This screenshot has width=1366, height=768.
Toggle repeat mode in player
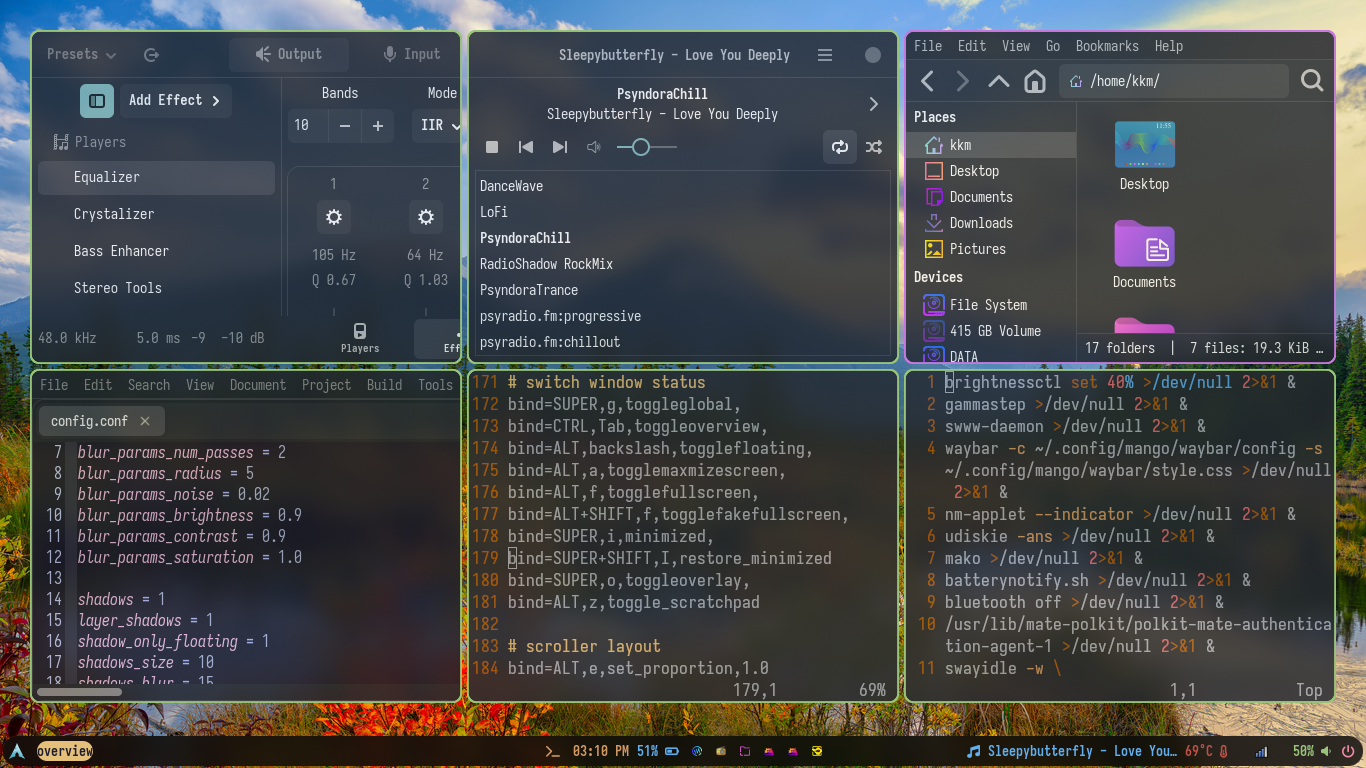tap(840, 147)
